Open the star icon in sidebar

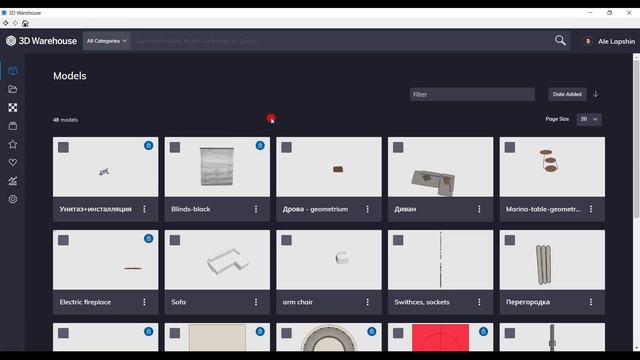(13, 144)
